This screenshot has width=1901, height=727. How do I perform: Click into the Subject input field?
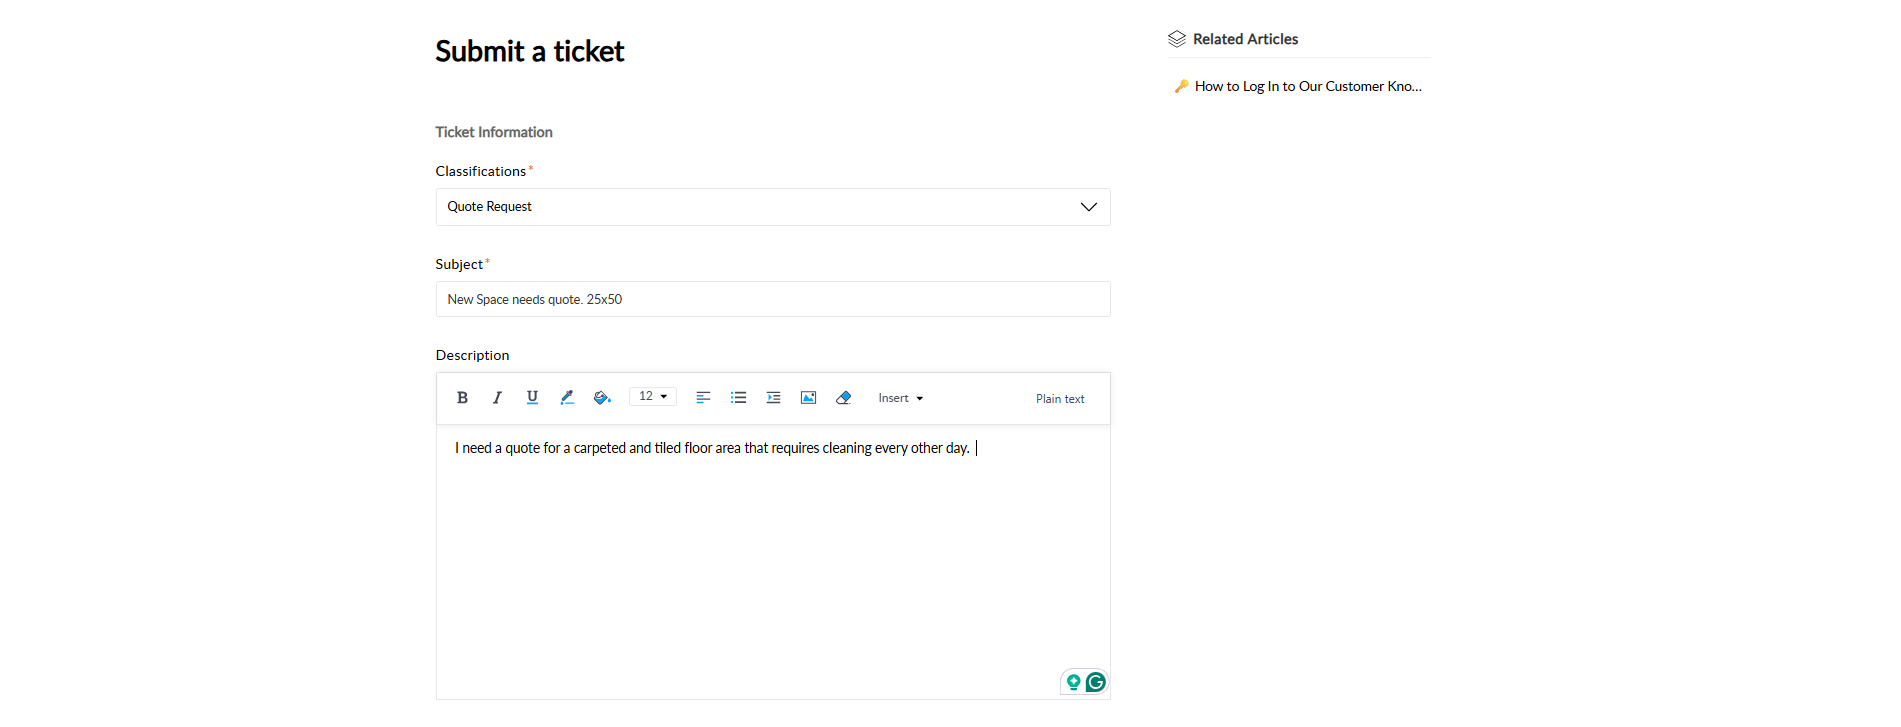(773, 300)
